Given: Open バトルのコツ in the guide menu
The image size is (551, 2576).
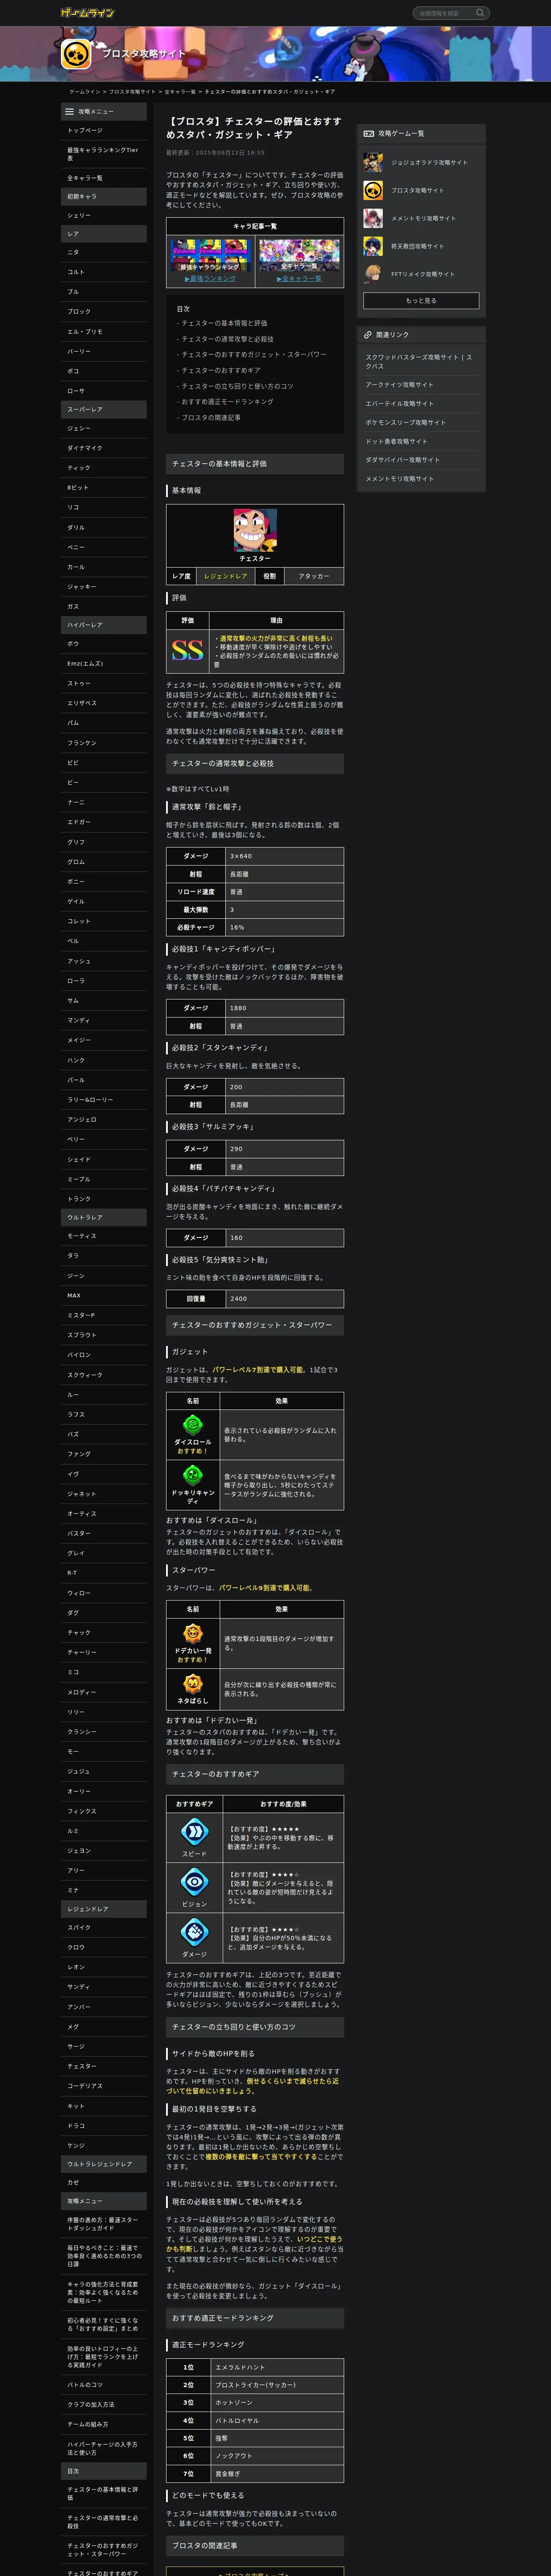Looking at the screenshot, I should point(104,2385).
